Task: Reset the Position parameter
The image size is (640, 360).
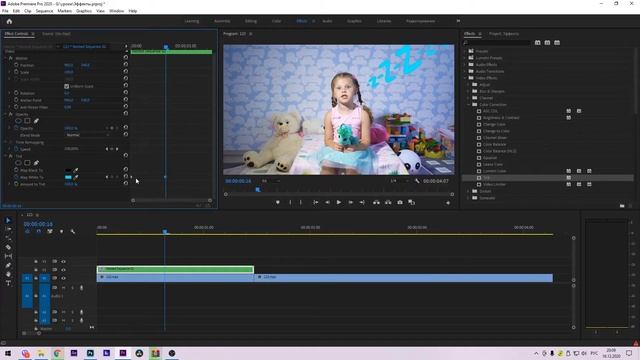Action: point(125,65)
